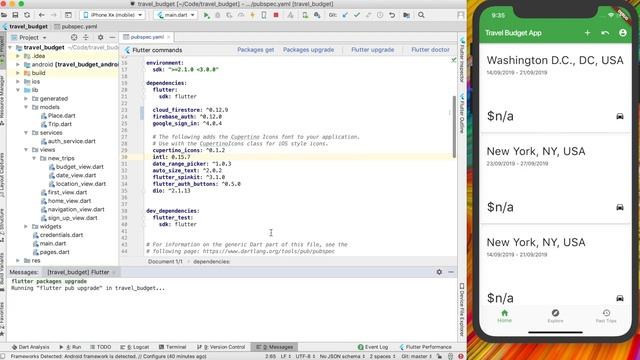
Task: Collapse the models folder
Action: tap(26, 107)
